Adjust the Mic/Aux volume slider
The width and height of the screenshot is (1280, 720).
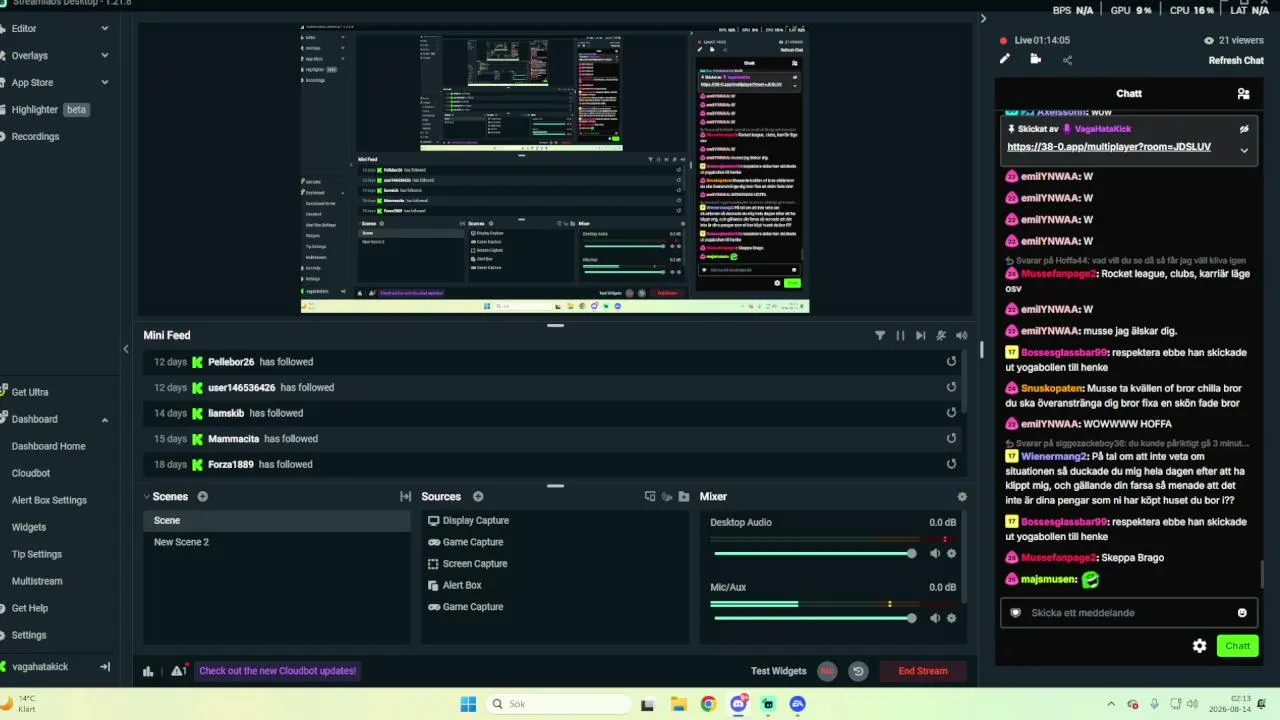813,618
